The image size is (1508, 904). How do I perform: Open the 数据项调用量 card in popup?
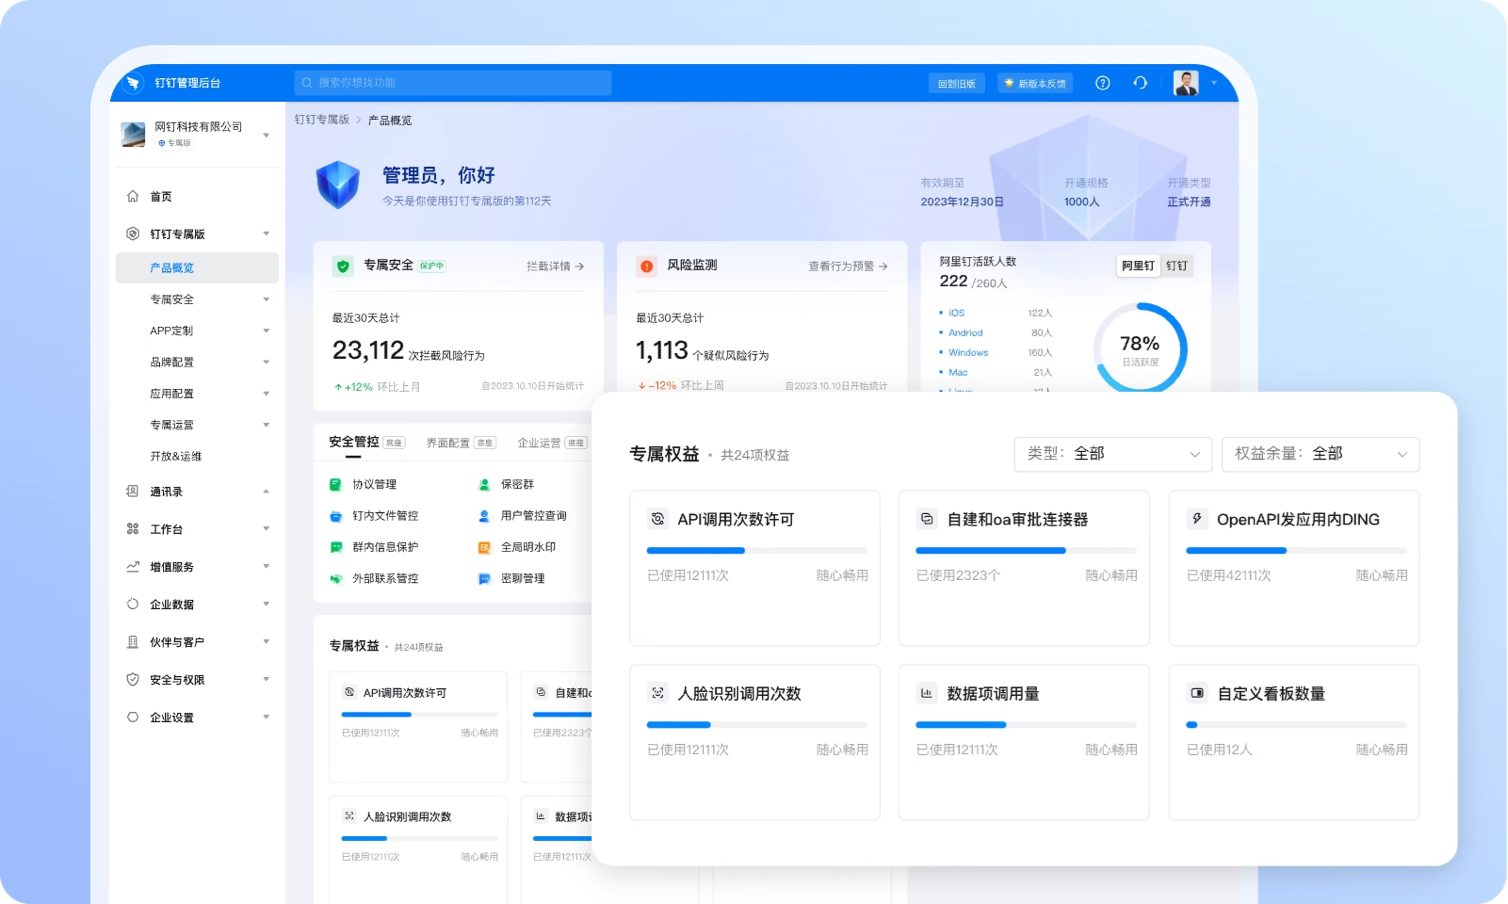pos(1024,742)
